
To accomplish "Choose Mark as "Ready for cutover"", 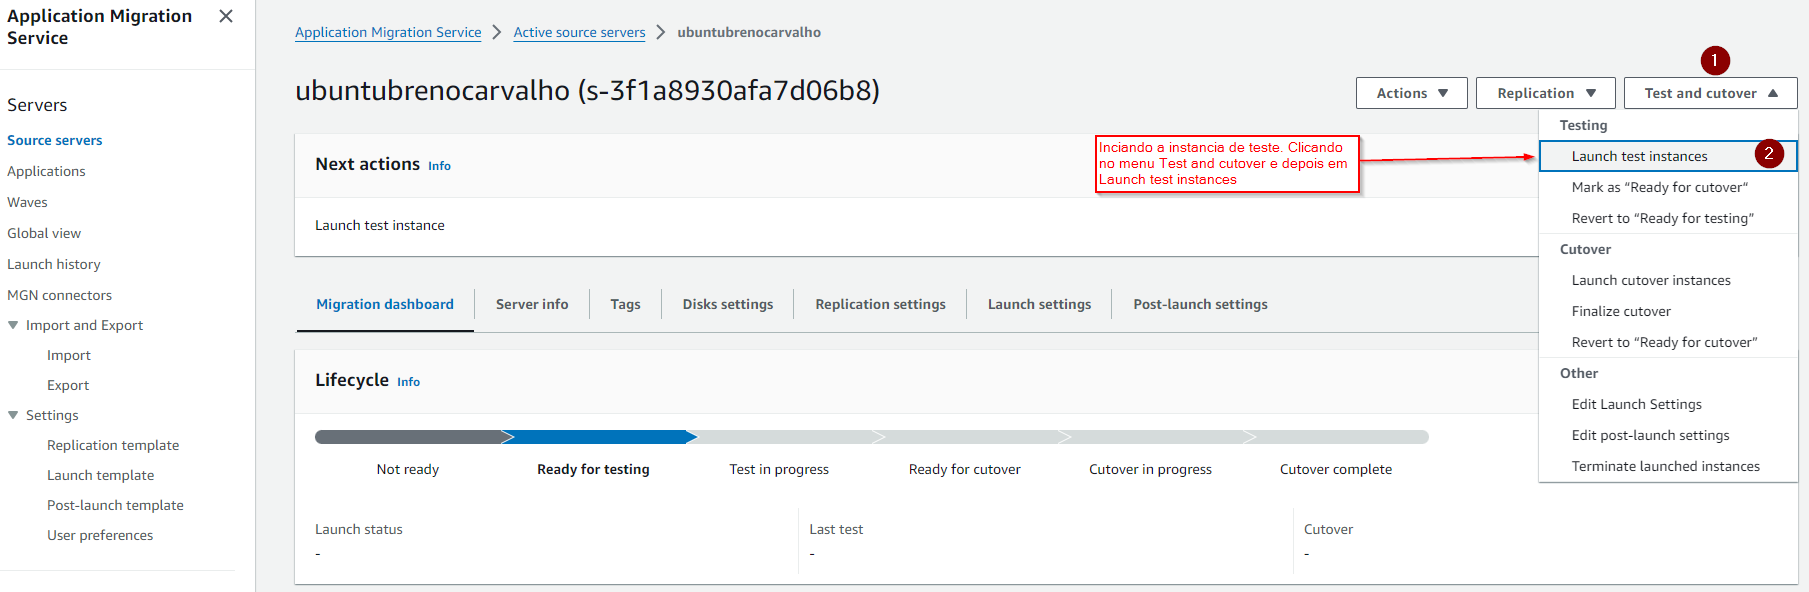I will point(1659,187).
